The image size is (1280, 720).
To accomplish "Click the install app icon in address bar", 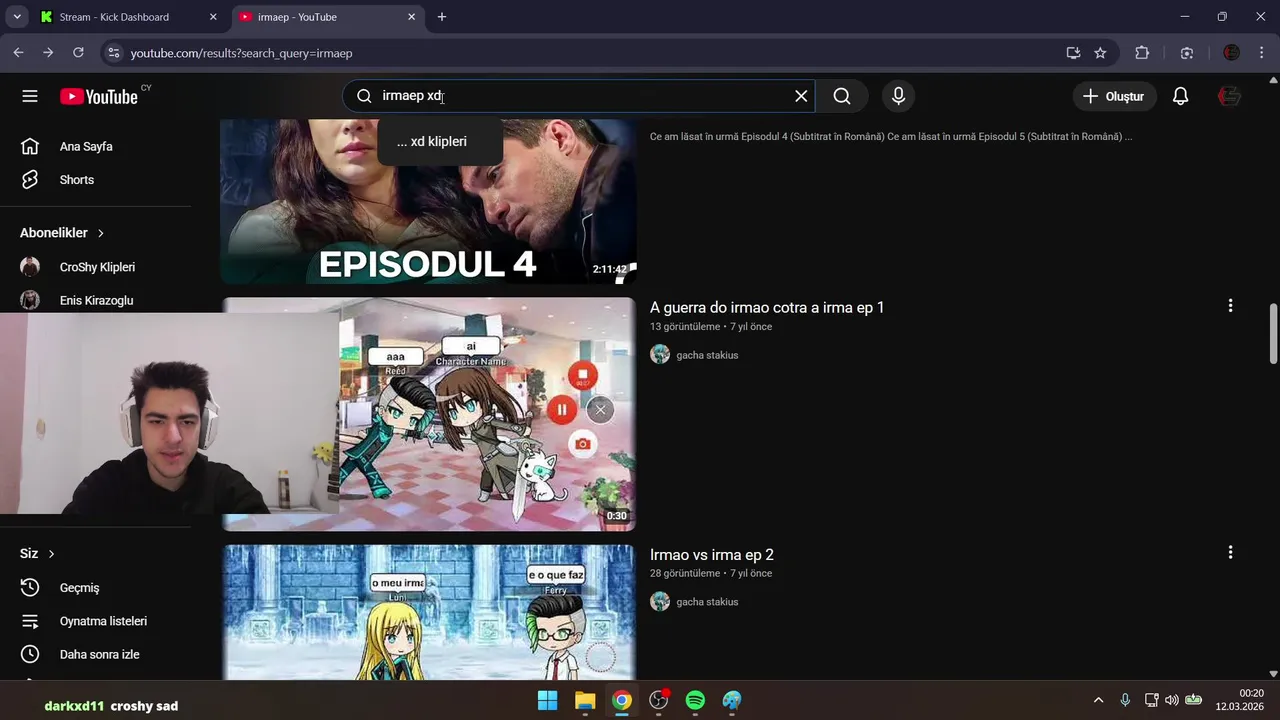I will click(1073, 53).
